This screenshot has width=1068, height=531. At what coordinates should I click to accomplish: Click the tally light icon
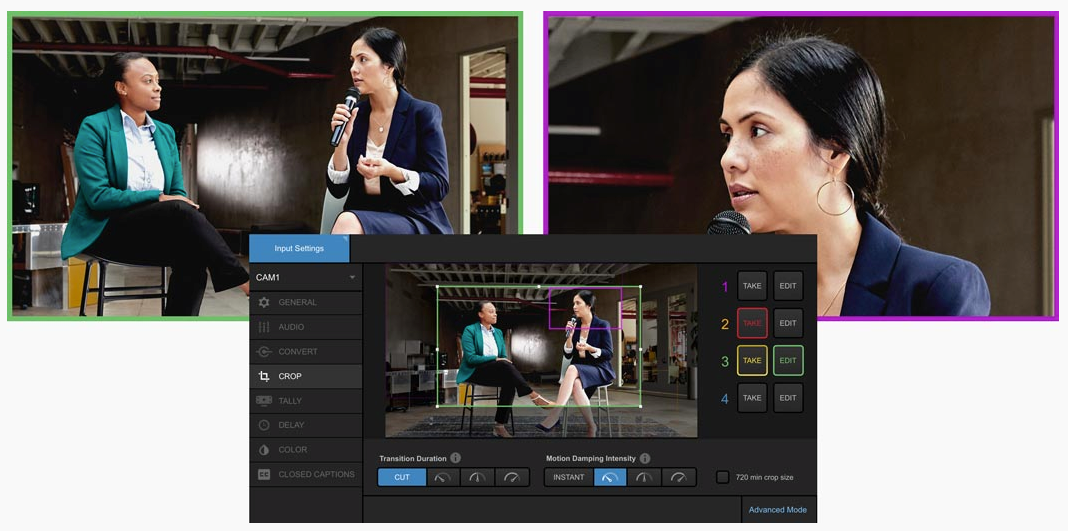[x=264, y=400]
